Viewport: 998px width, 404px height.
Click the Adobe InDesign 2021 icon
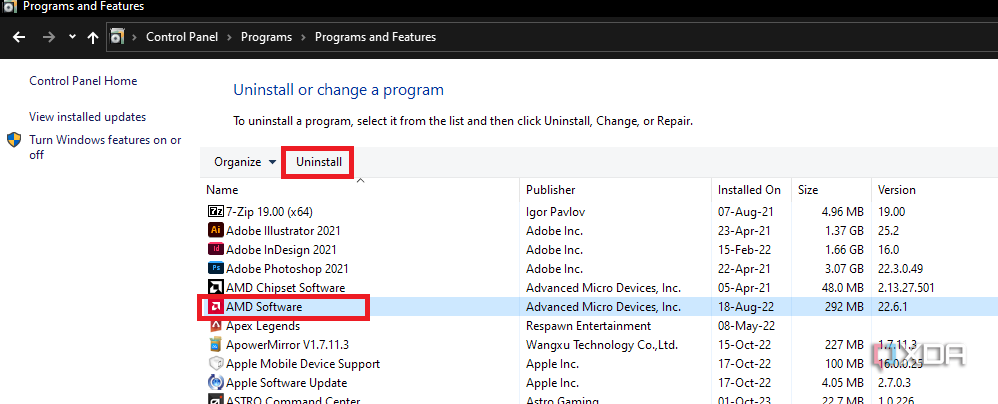click(215, 250)
